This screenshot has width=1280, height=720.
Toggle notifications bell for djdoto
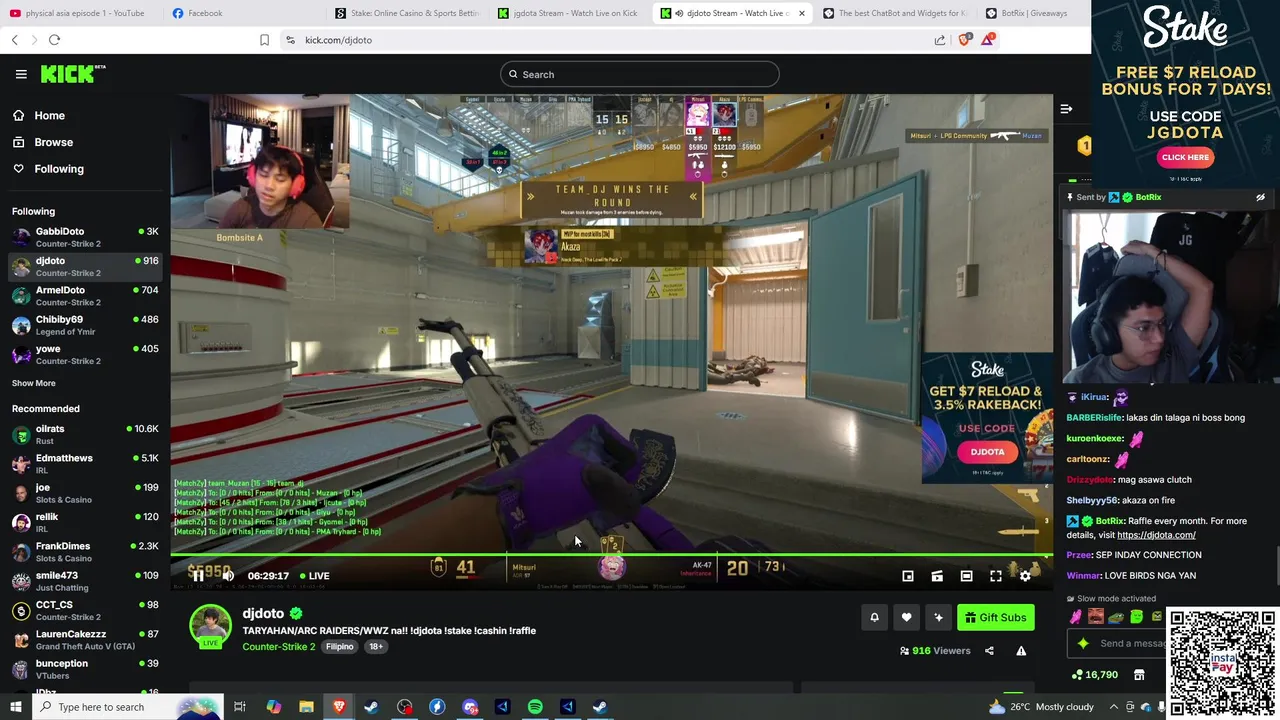click(x=874, y=617)
